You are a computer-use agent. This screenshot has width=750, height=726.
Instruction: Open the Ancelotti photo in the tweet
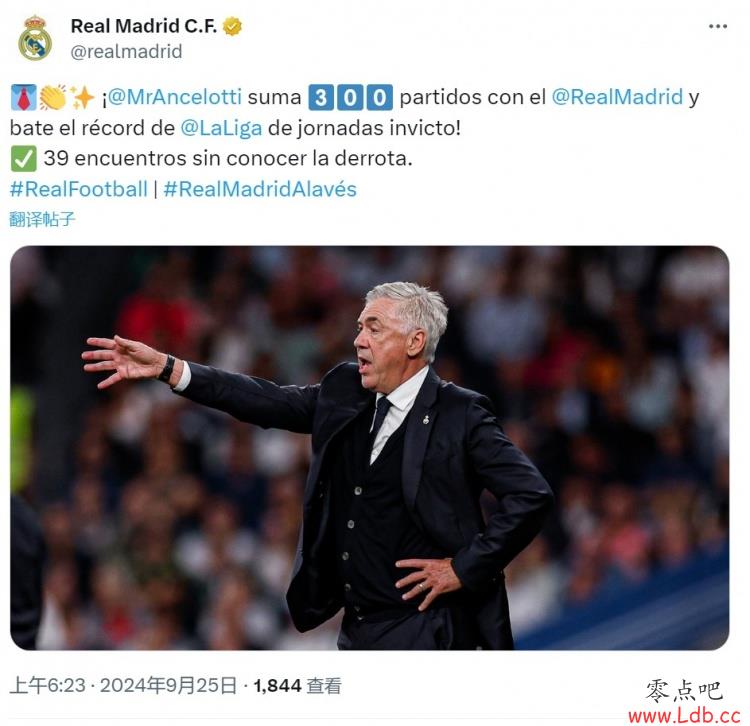(x=369, y=448)
